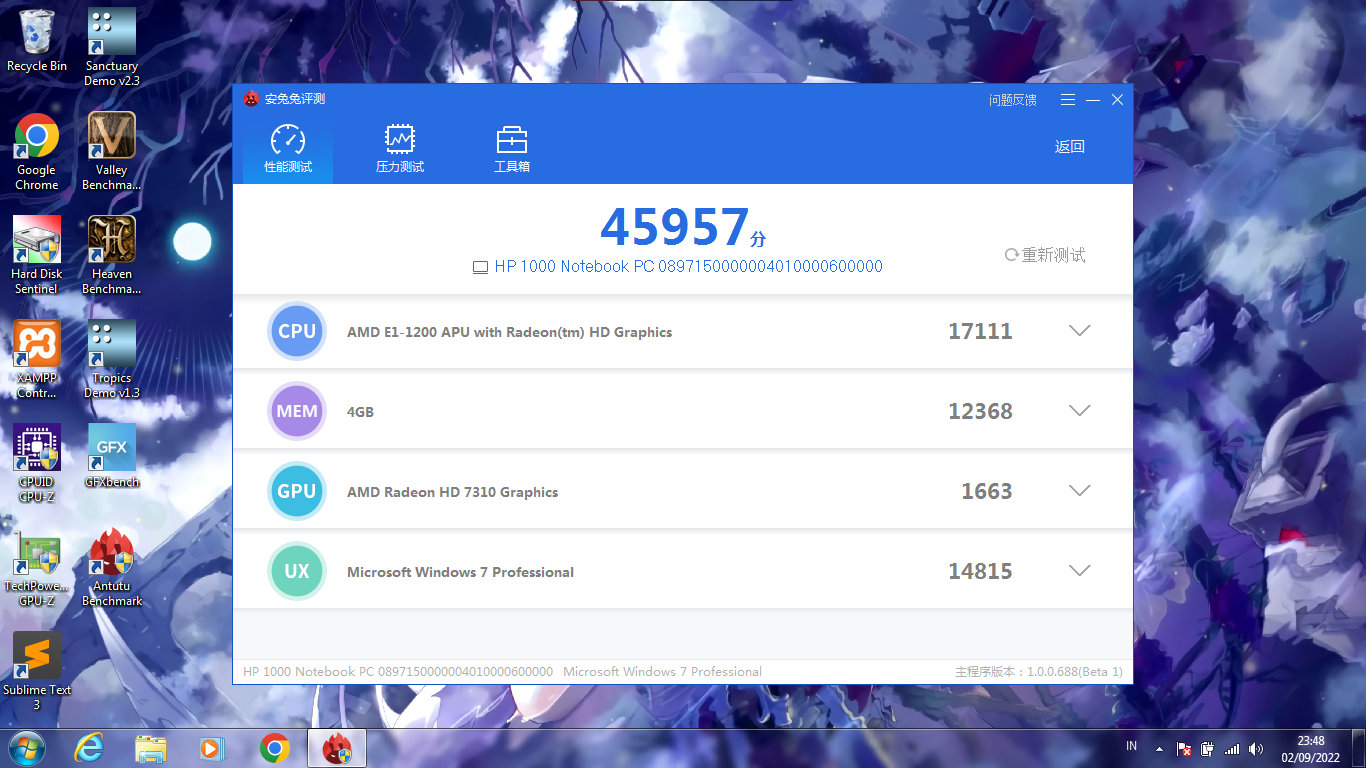Viewport: 1366px width, 768px height.
Task: Select the XAMPP Control Panel shortcut
Action: pyautogui.click(x=37, y=359)
